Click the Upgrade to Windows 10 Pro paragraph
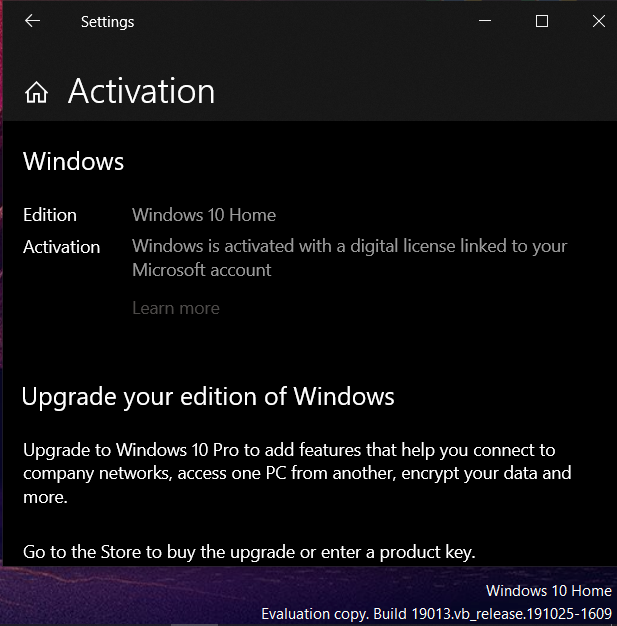The width and height of the screenshot is (617, 626). (x=297, y=472)
